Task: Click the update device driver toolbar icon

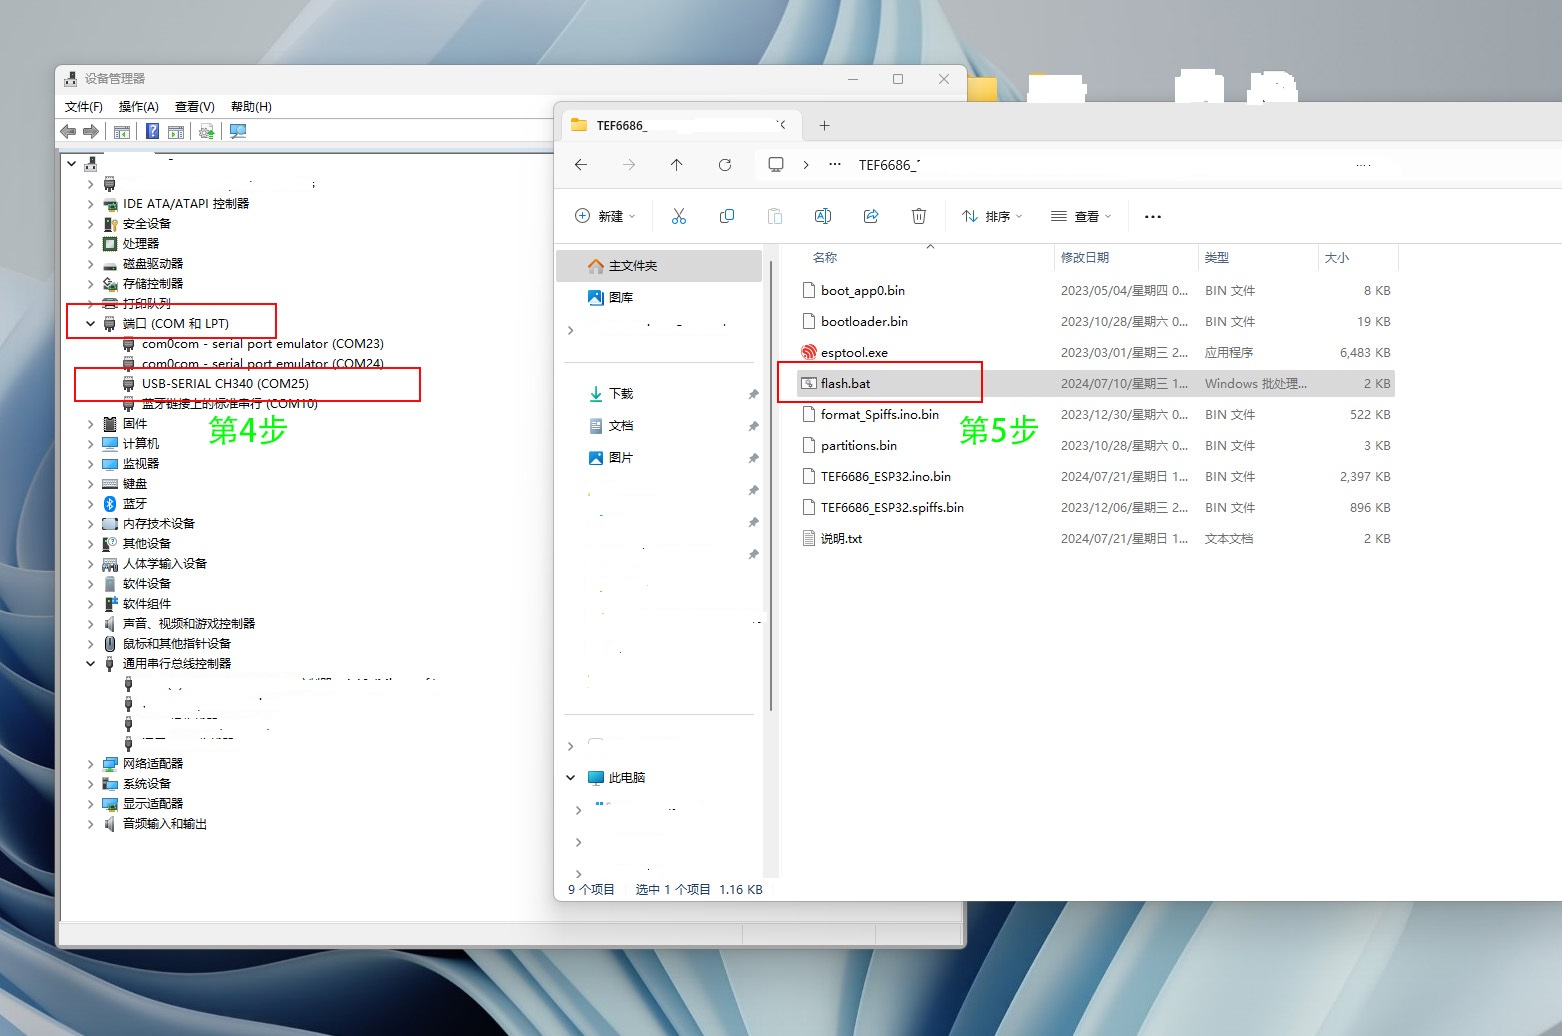Action: 206,132
